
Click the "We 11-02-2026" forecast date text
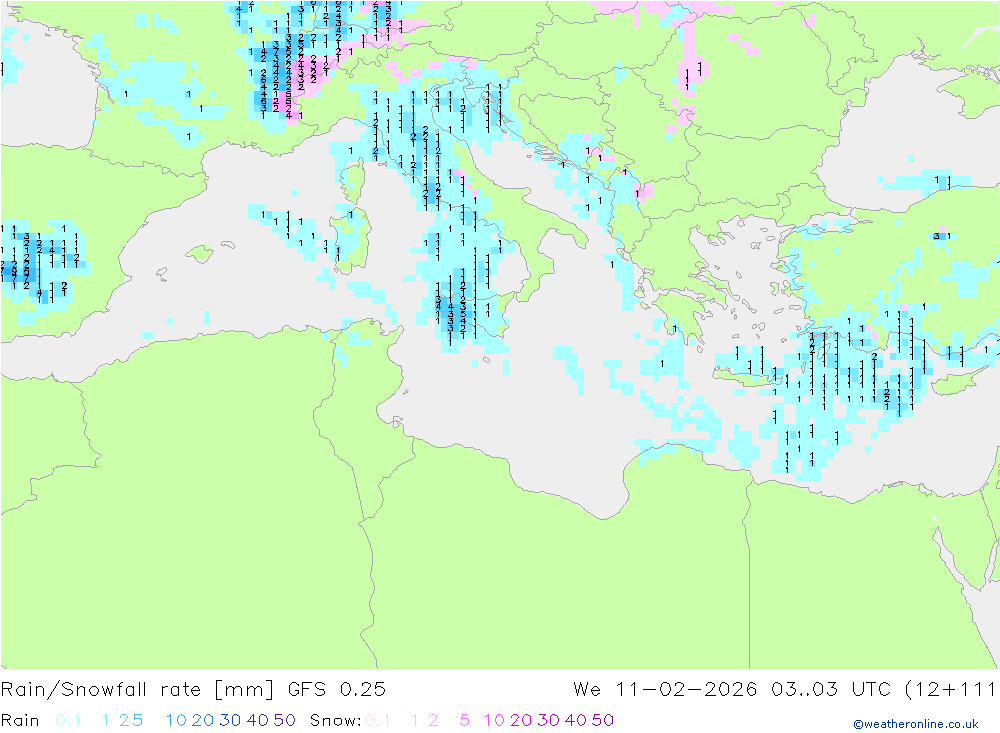point(665,690)
